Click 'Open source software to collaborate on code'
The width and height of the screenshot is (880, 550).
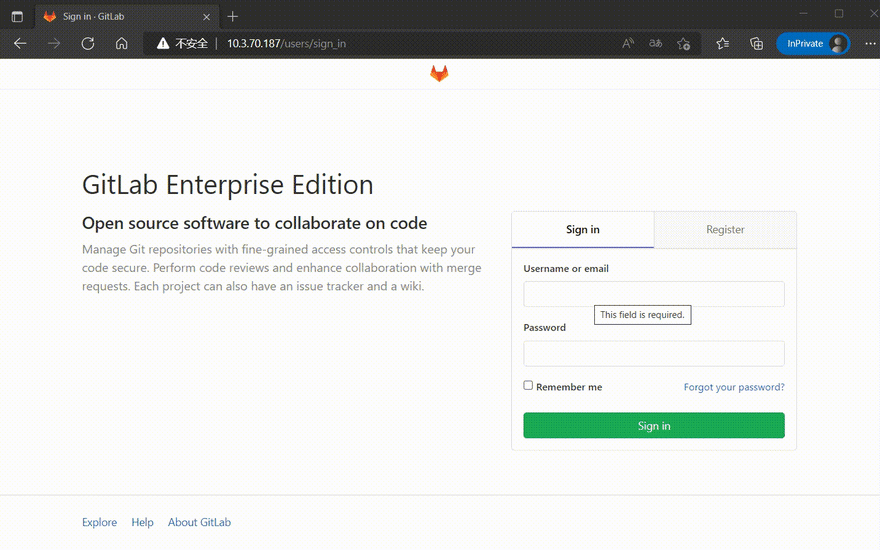[254, 223]
